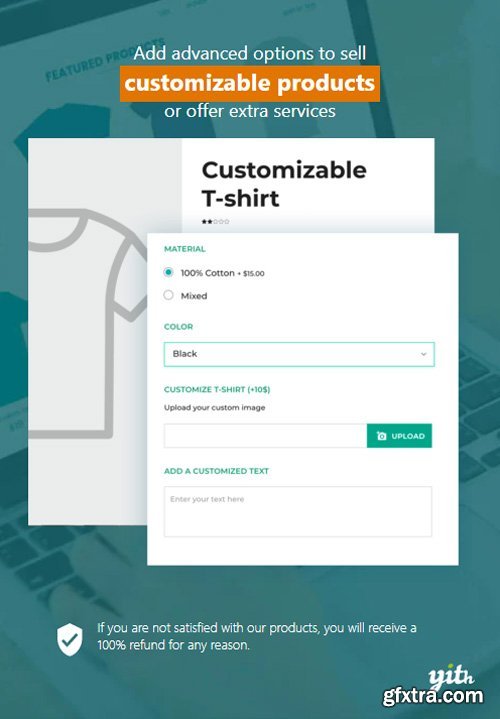
Task: Click the ADD A CUSTOMIZED TEXT heading
Action: coord(216,471)
